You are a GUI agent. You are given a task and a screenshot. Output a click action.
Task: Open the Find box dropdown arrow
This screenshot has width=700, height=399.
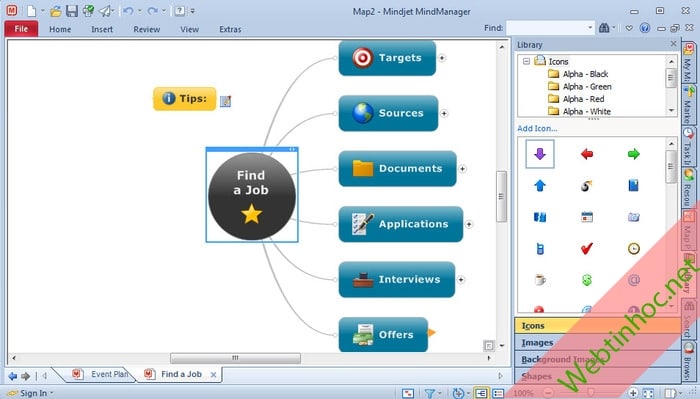[590, 28]
